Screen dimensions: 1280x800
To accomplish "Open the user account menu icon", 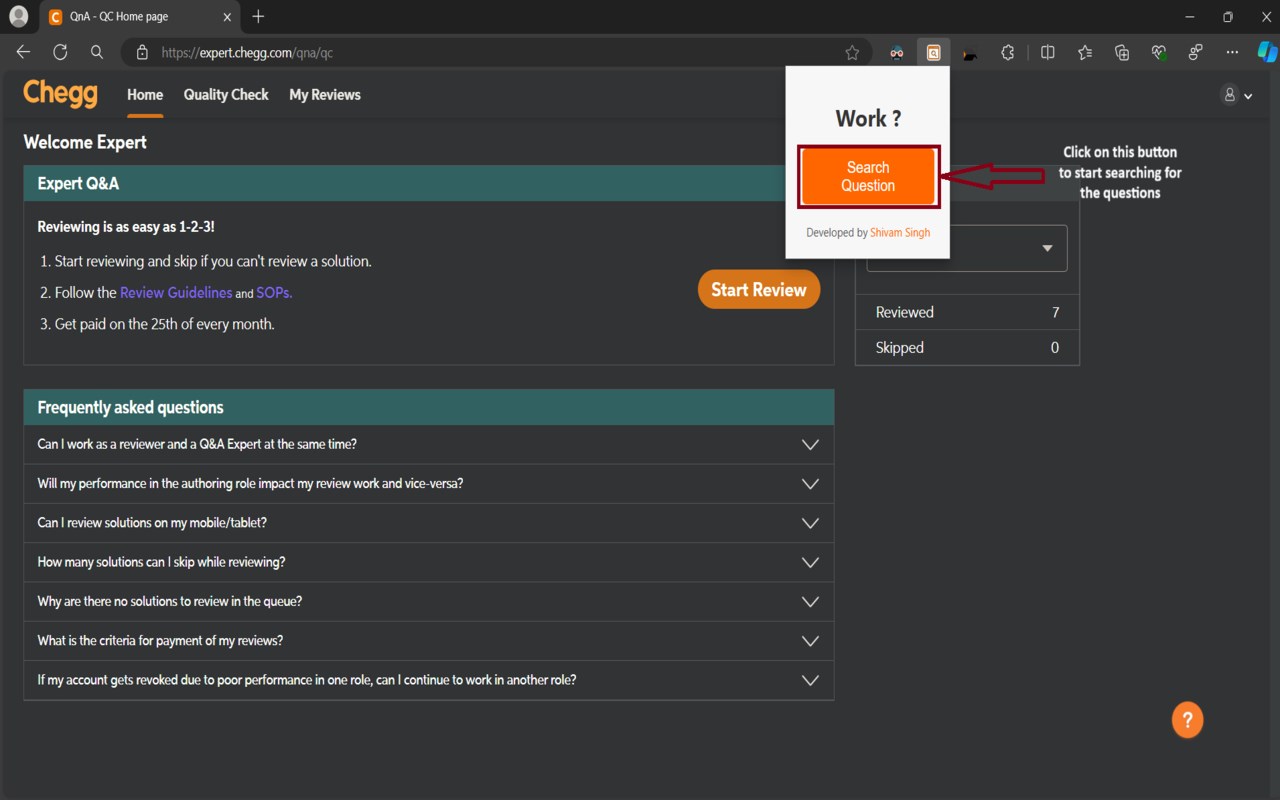I will (x=1237, y=95).
